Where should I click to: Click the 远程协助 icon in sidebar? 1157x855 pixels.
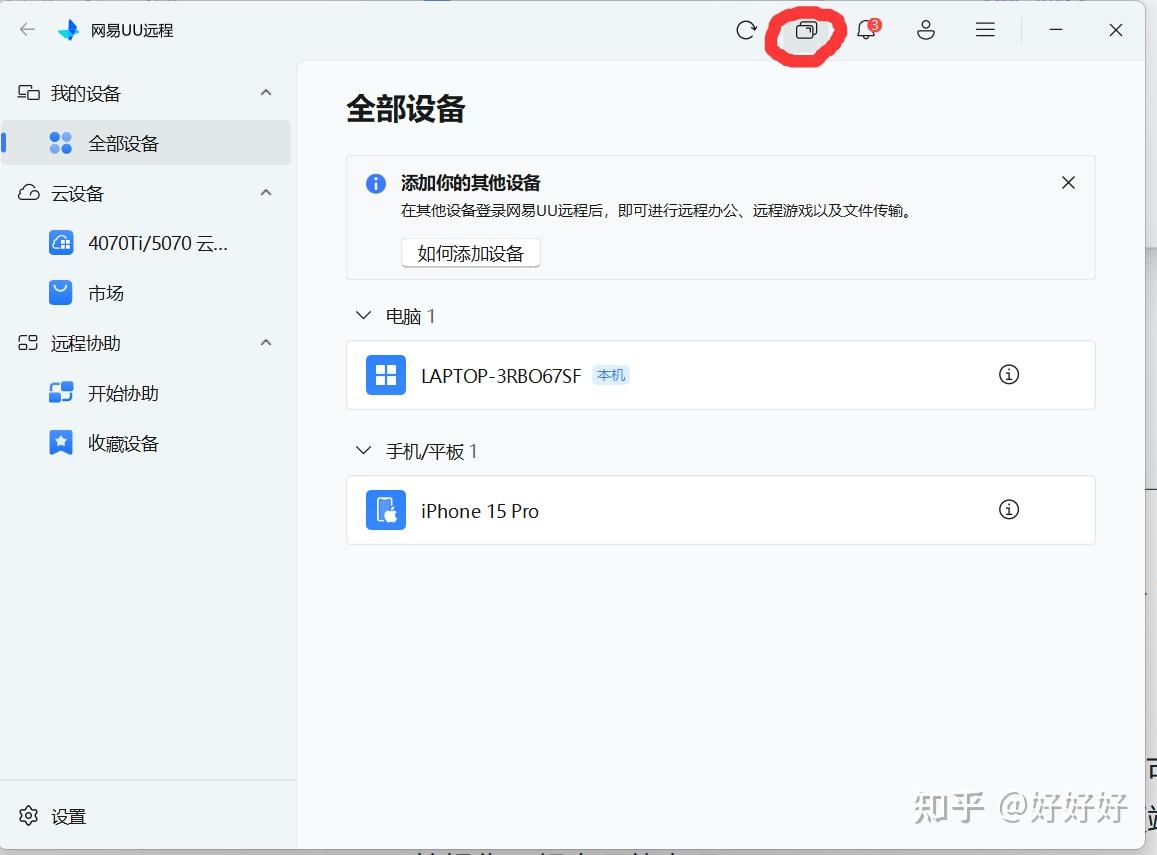point(28,343)
